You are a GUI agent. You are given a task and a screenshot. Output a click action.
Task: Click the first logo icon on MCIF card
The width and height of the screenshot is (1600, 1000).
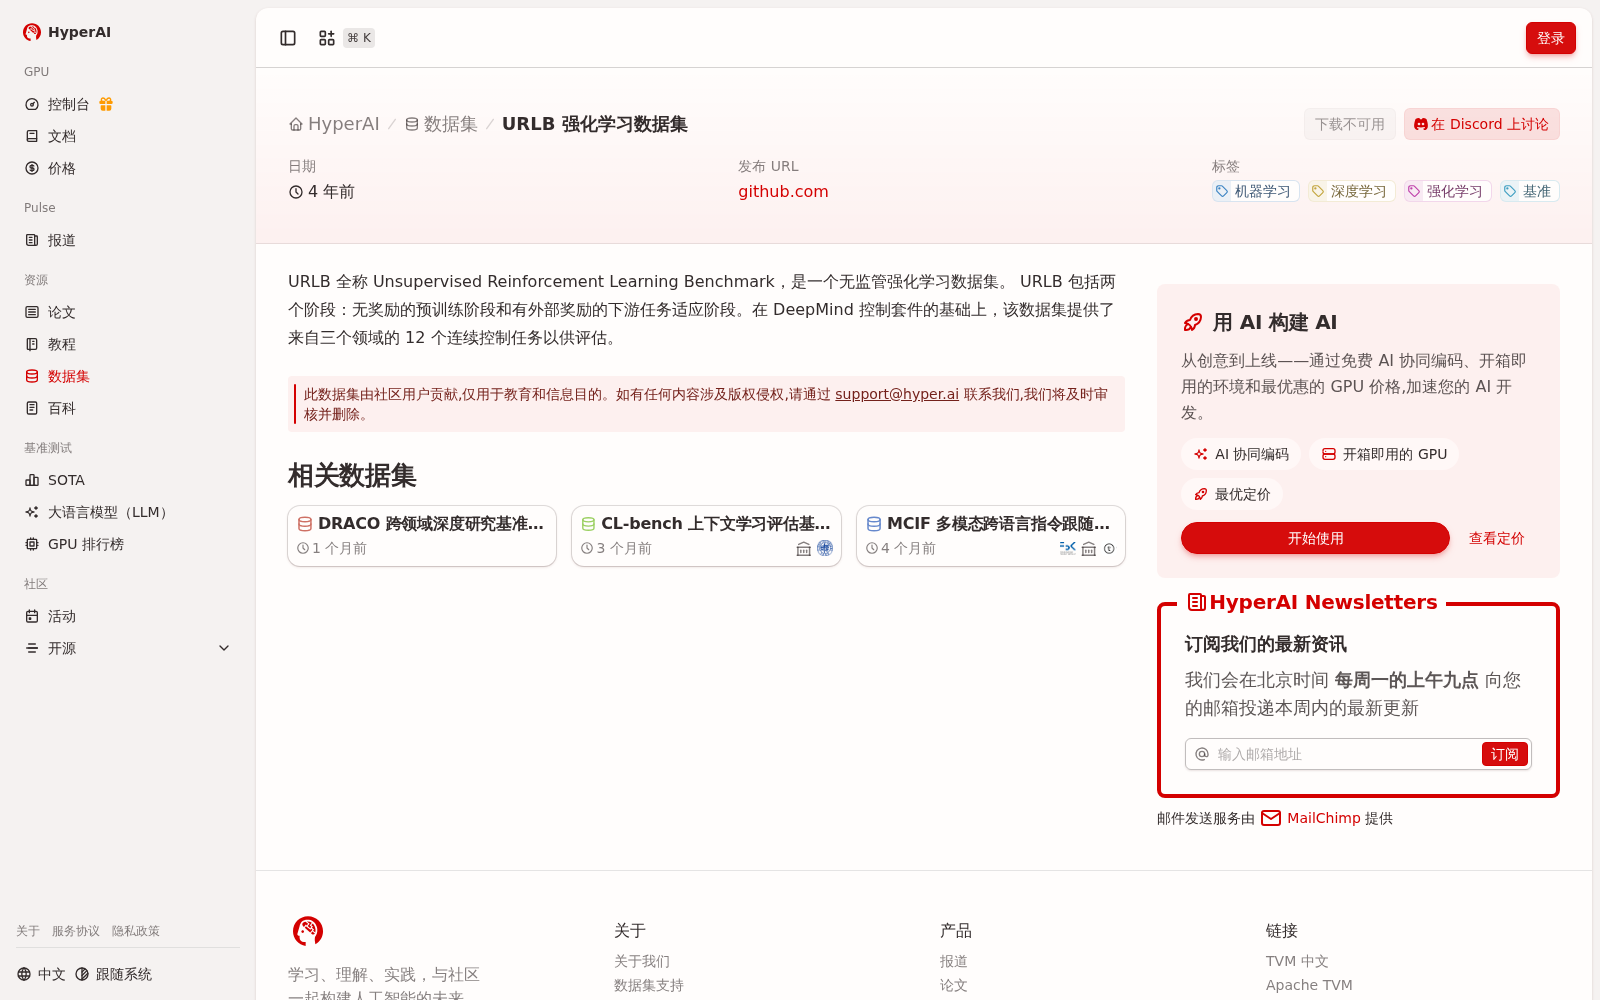click(x=1068, y=548)
